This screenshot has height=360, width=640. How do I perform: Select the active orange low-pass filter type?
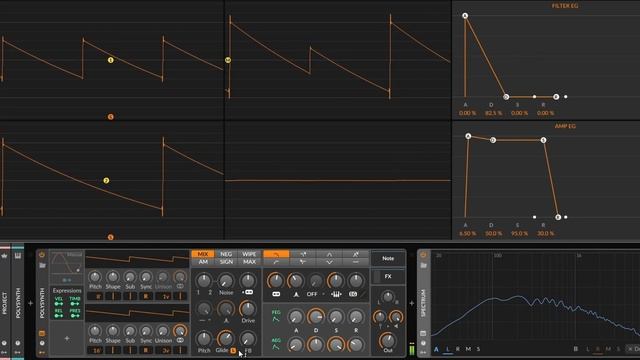click(276, 254)
